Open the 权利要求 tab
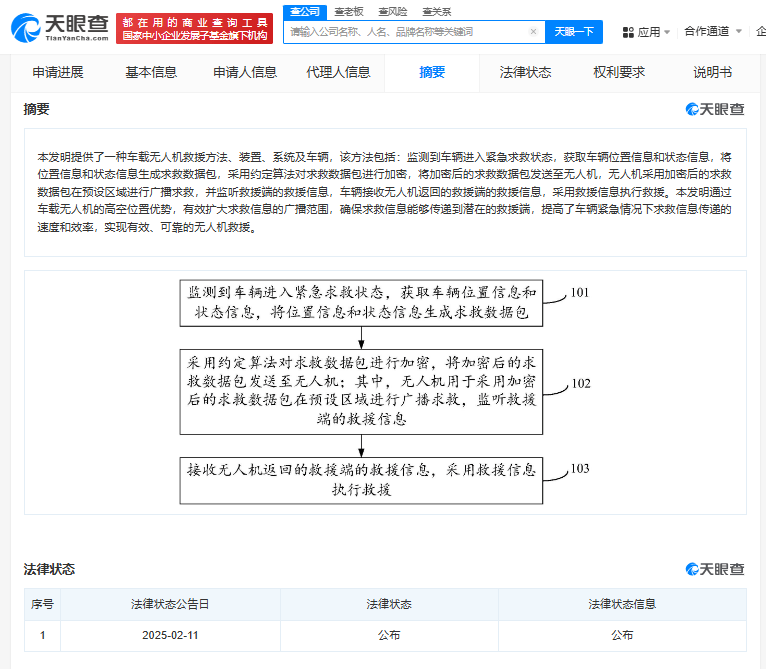The width and height of the screenshot is (766, 669). (619, 72)
